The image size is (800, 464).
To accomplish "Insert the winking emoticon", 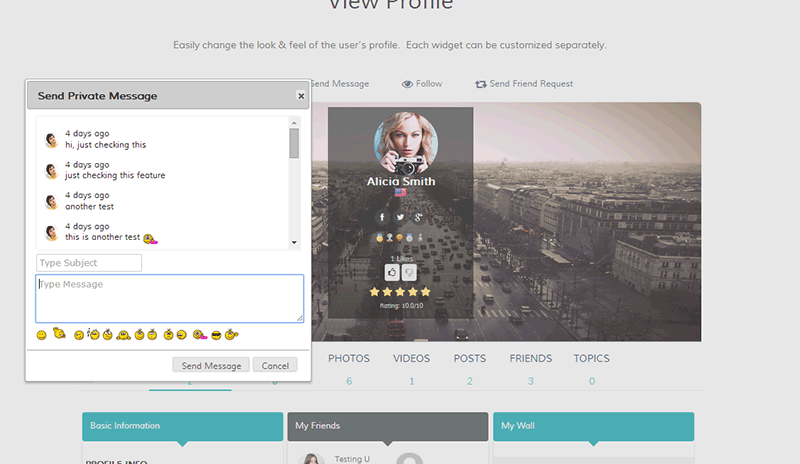I will pos(79,335).
